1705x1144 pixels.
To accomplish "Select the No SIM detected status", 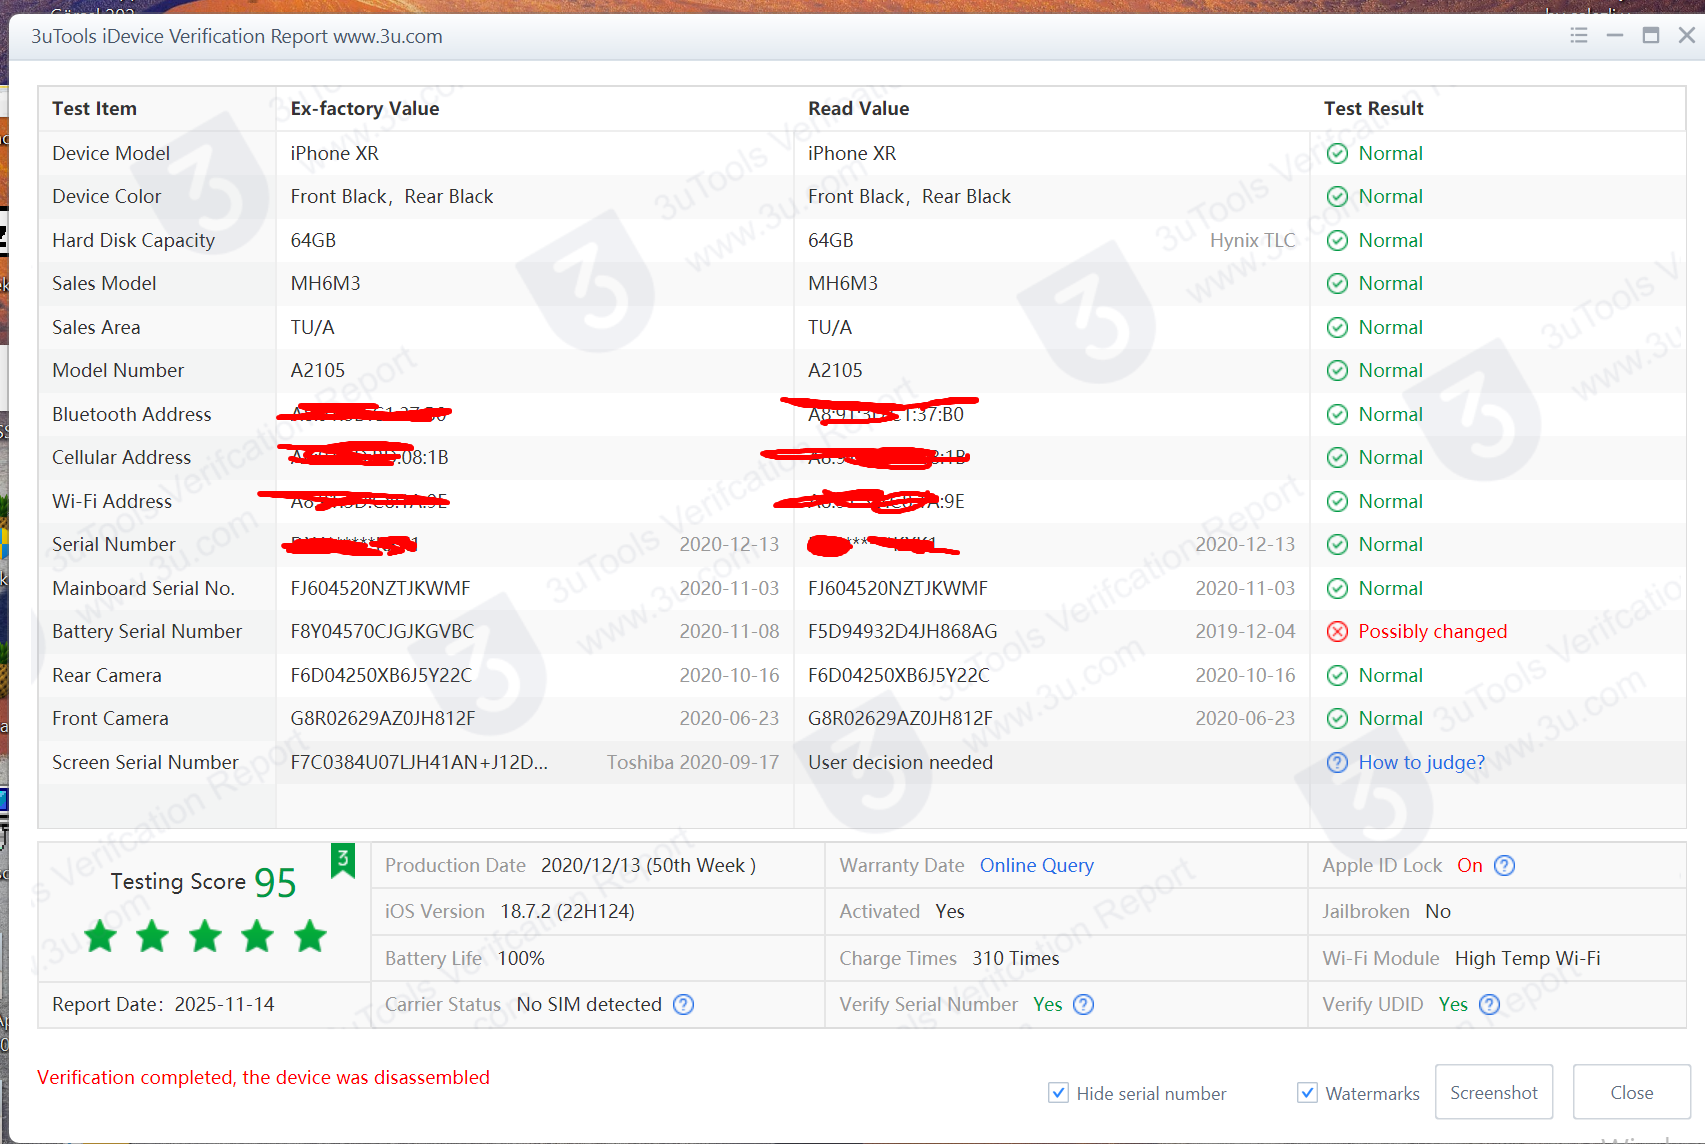I will click(589, 1005).
